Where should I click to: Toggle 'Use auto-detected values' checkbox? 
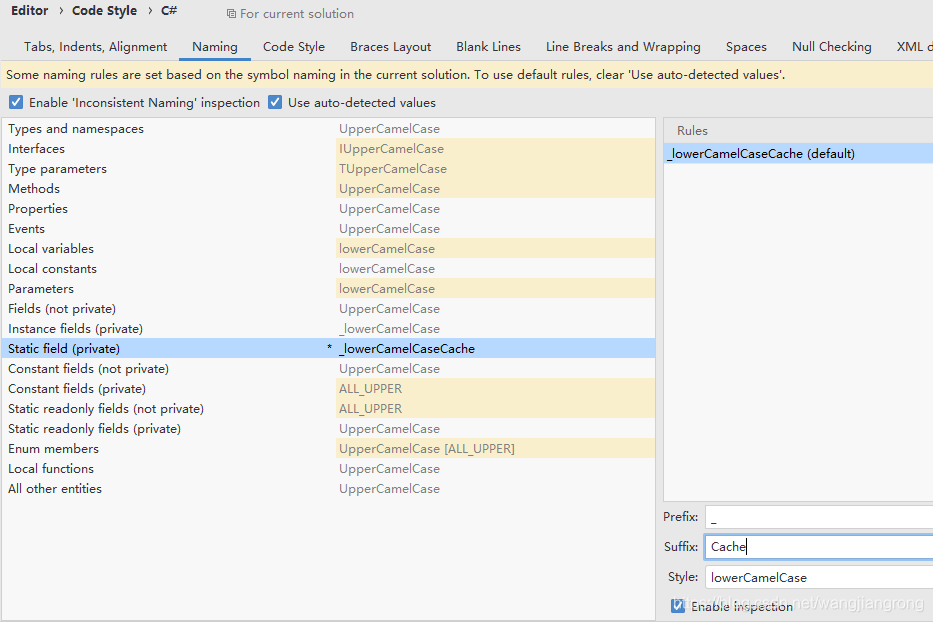point(275,102)
